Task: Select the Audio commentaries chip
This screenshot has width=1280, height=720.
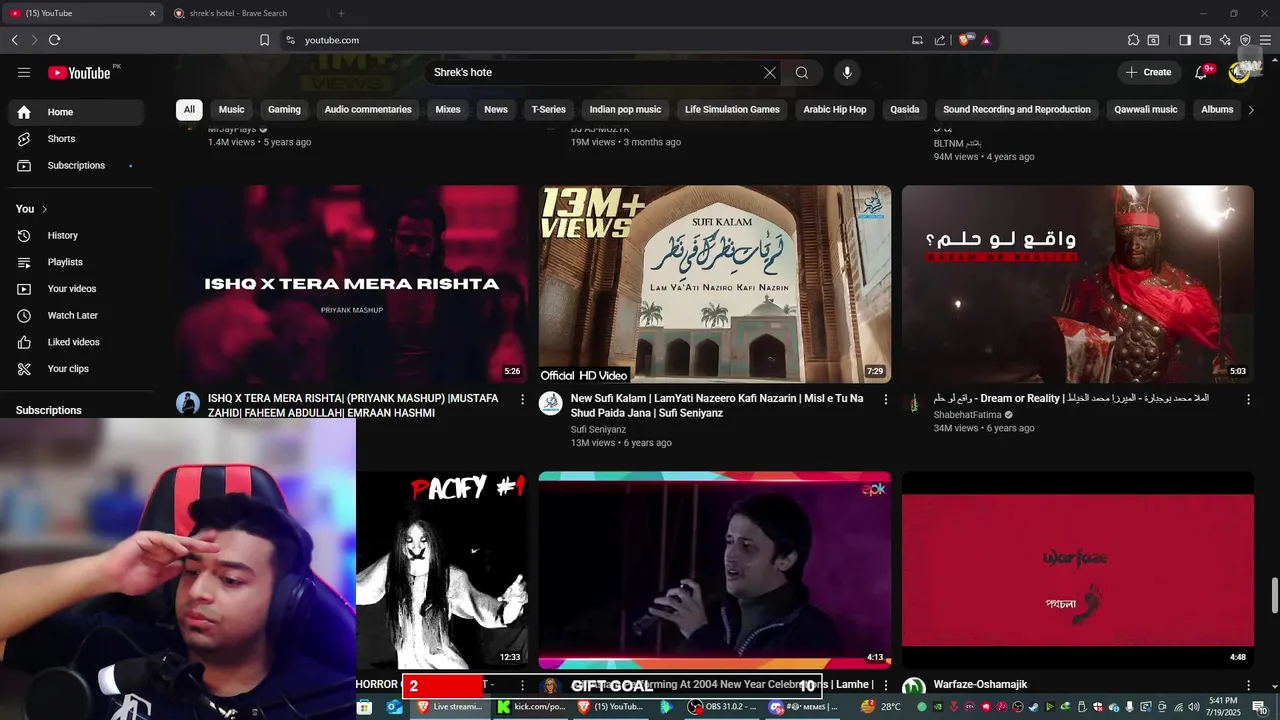Action: coord(368,110)
